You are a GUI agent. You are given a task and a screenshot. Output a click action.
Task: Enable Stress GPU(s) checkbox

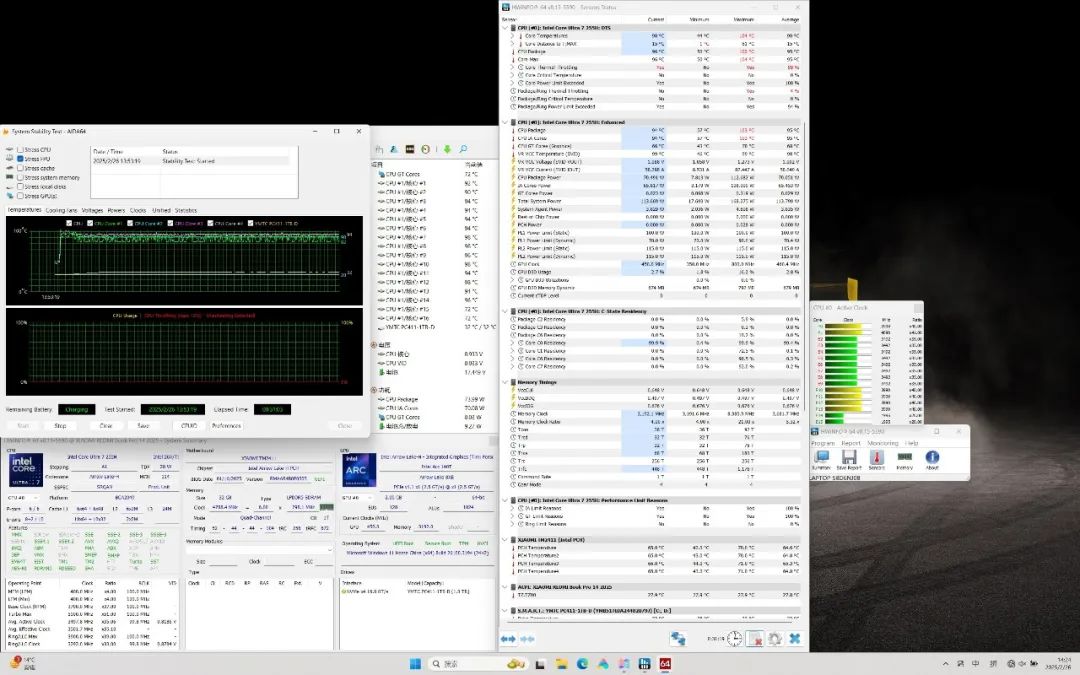tap(21, 196)
